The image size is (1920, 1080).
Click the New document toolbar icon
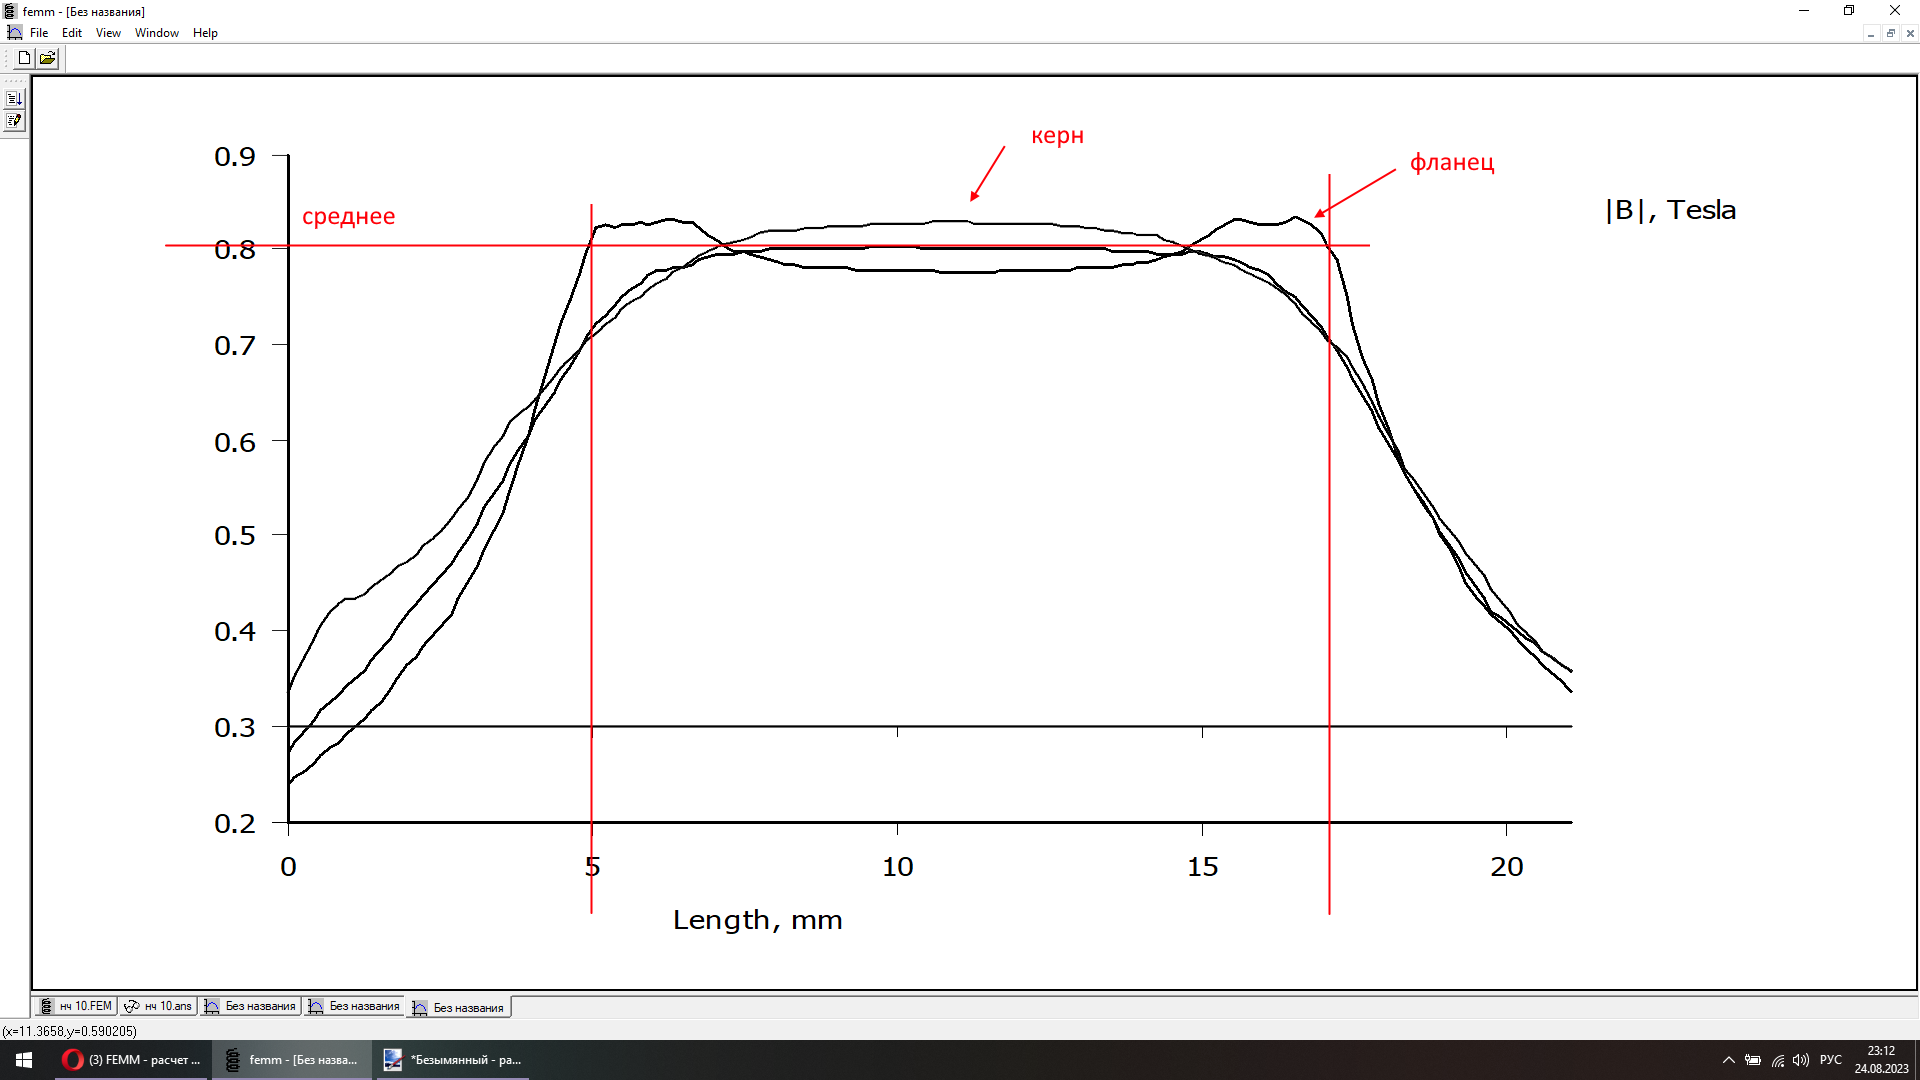pos(24,58)
